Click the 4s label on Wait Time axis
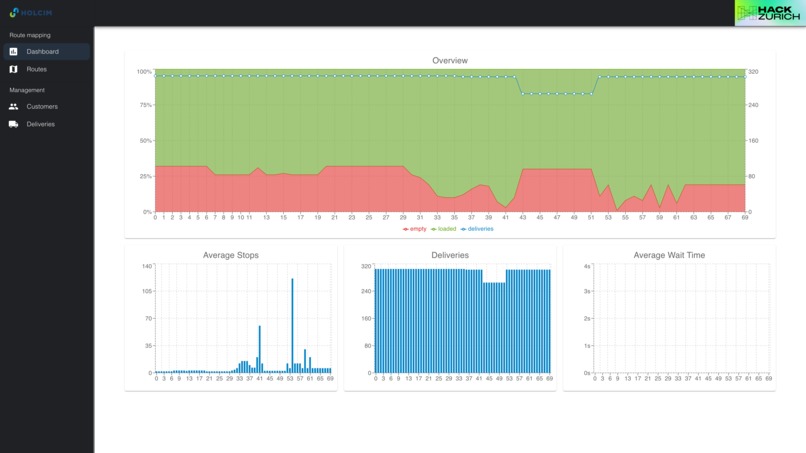This screenshot has height=453, width=806. click(587, 266)
